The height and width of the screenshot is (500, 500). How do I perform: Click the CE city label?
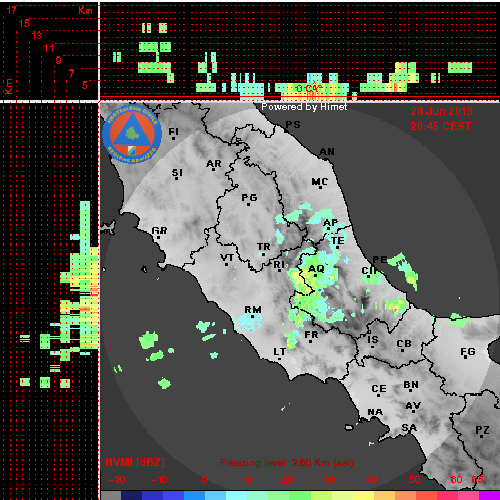pos(379,389)
